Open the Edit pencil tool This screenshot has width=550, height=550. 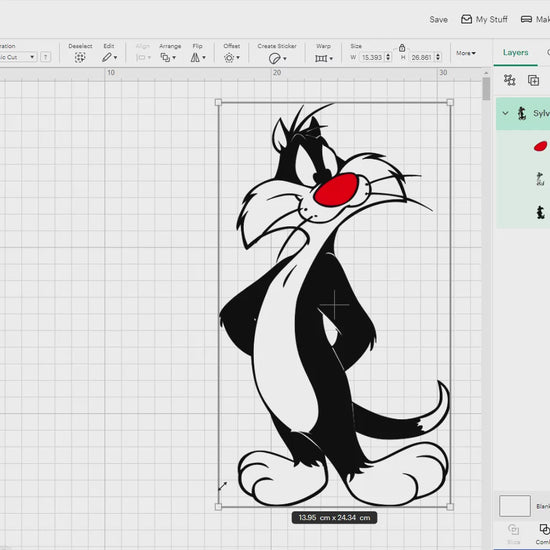coord(107,57)
